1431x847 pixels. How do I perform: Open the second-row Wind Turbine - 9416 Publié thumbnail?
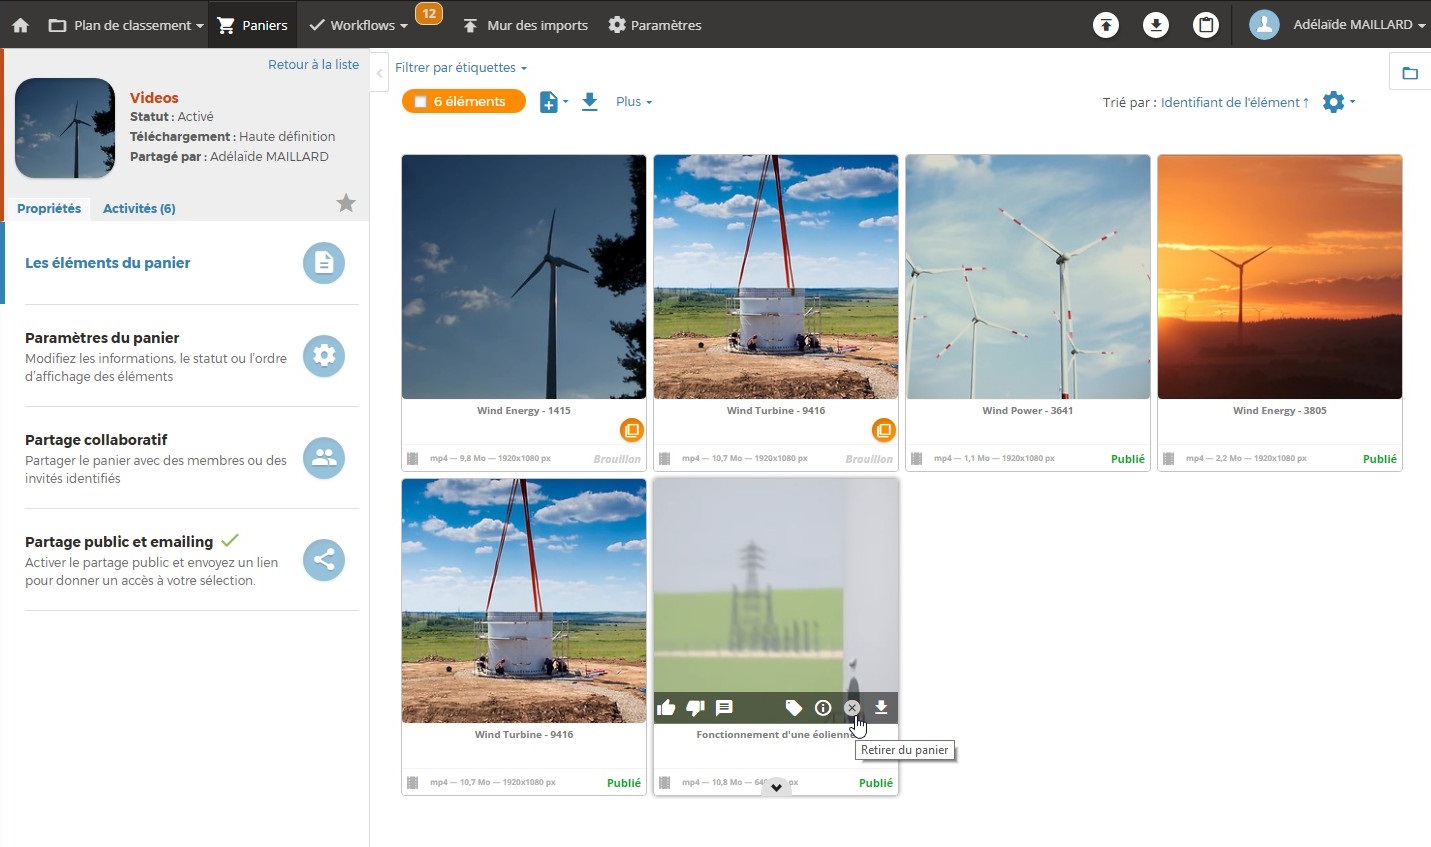[x=524, y=601]
